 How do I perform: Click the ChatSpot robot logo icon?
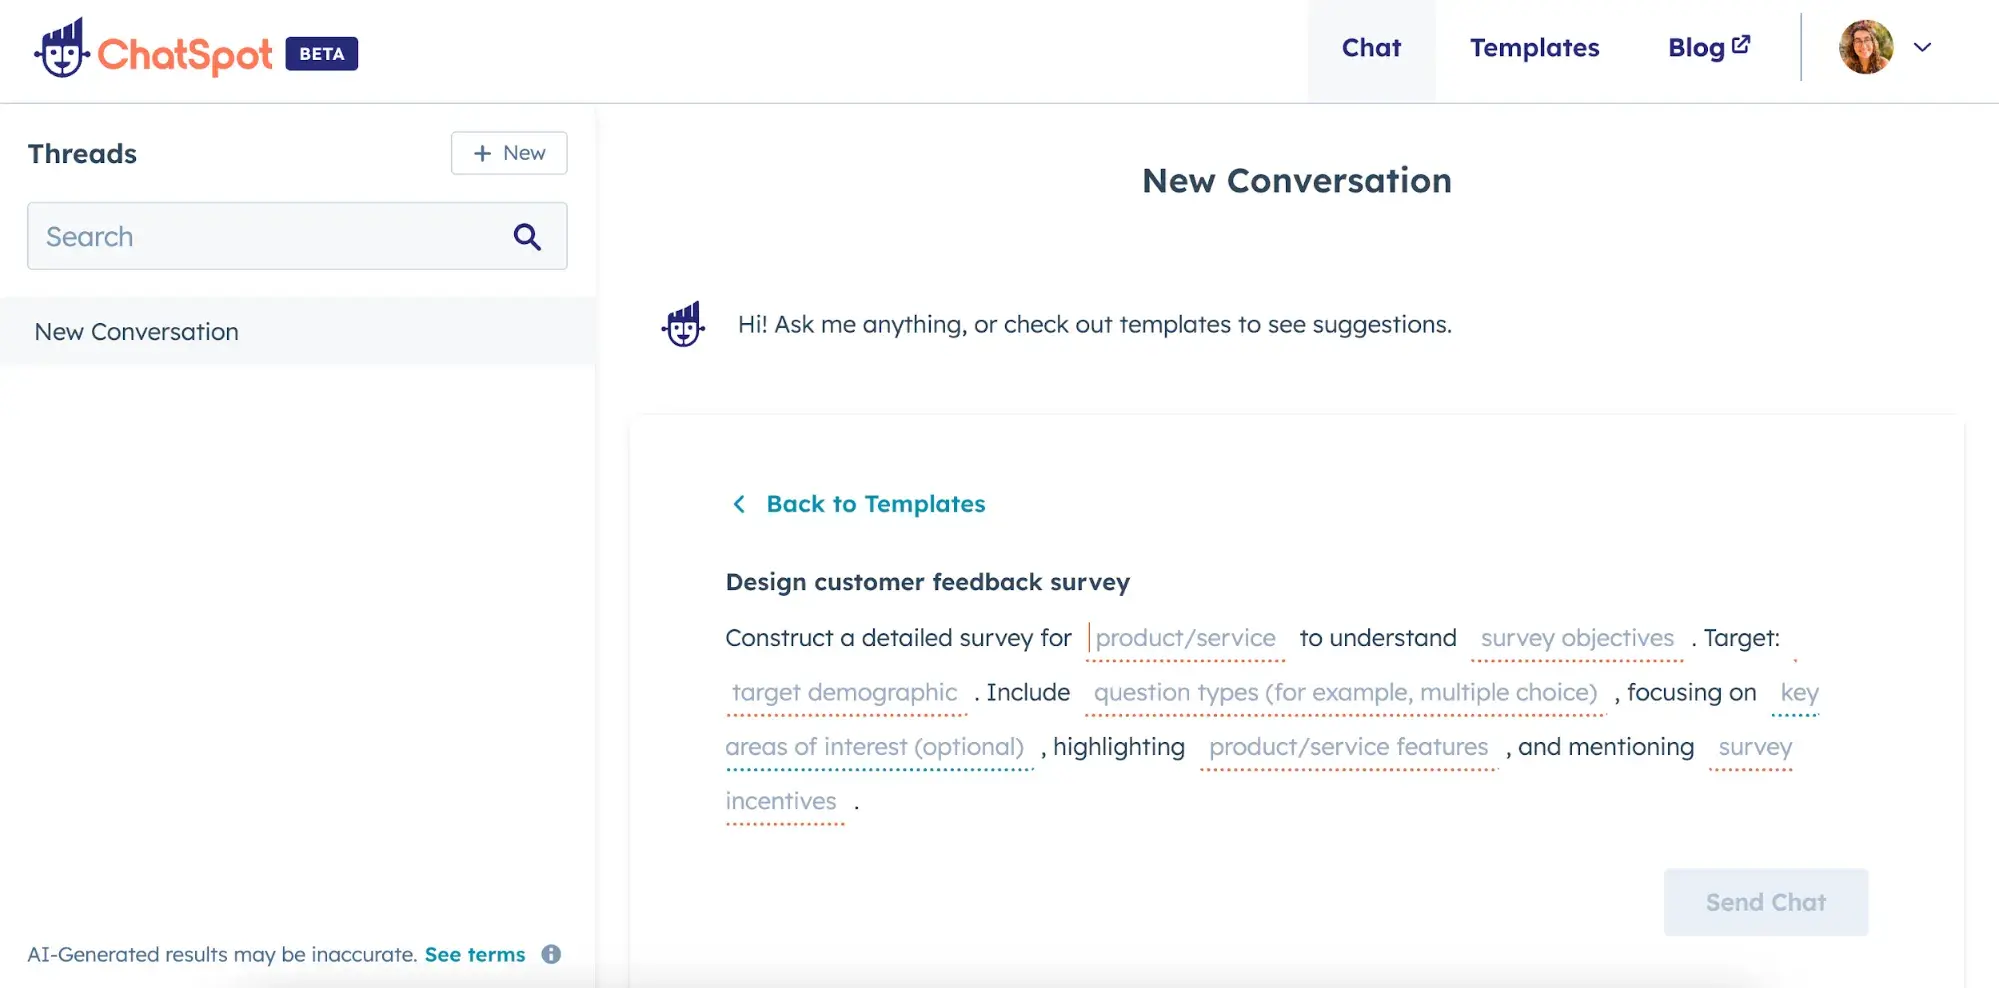(62, 49)
